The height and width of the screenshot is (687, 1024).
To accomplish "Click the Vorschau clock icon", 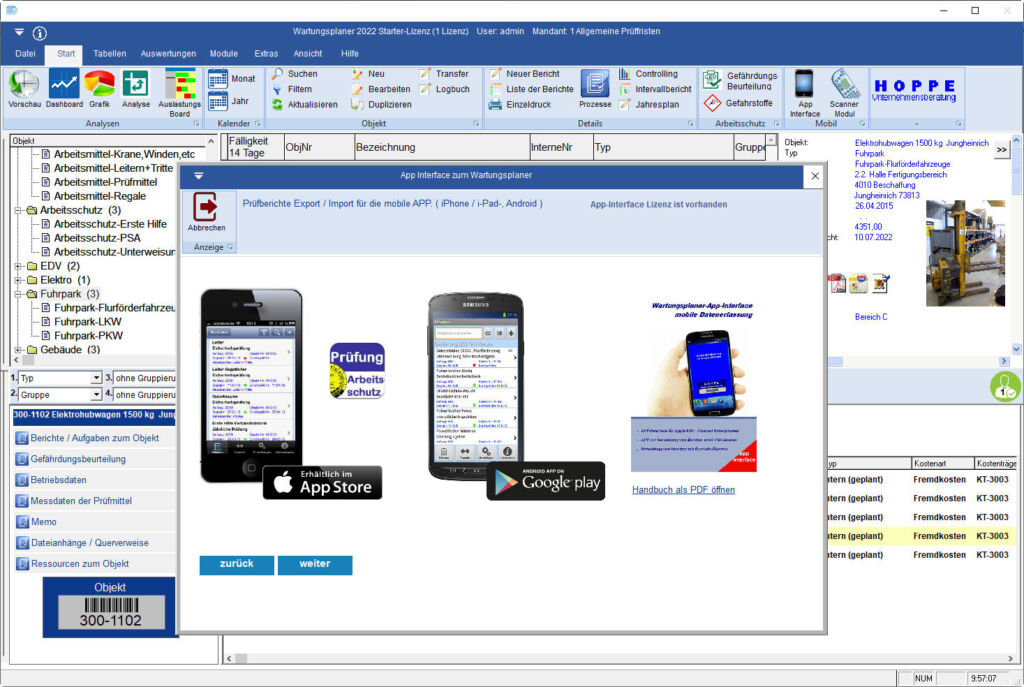I will coord(24,86).
